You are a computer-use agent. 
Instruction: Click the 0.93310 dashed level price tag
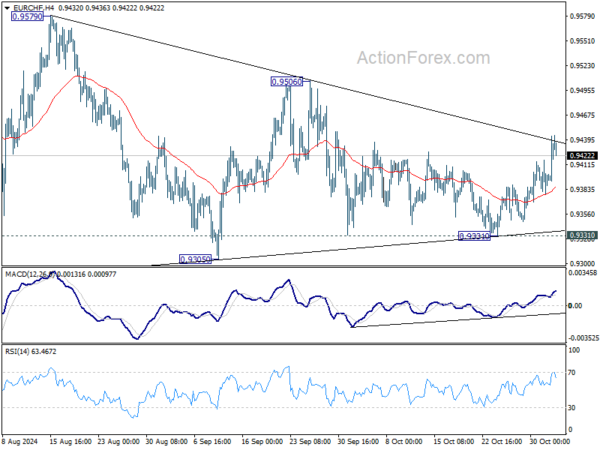coord(582,235)
